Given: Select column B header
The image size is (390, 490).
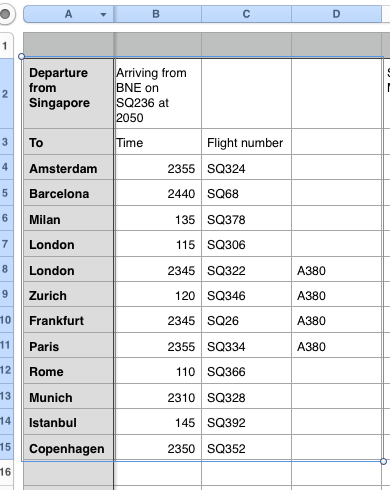Looking at the screenshot, I should [157, 14].
